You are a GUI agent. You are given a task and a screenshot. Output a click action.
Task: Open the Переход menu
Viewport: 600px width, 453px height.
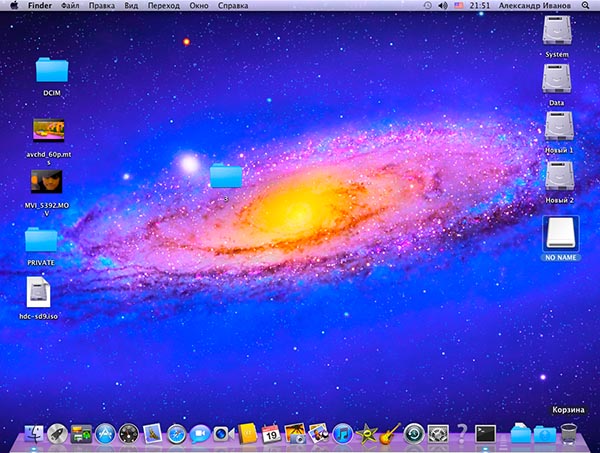tap(163, 5)
